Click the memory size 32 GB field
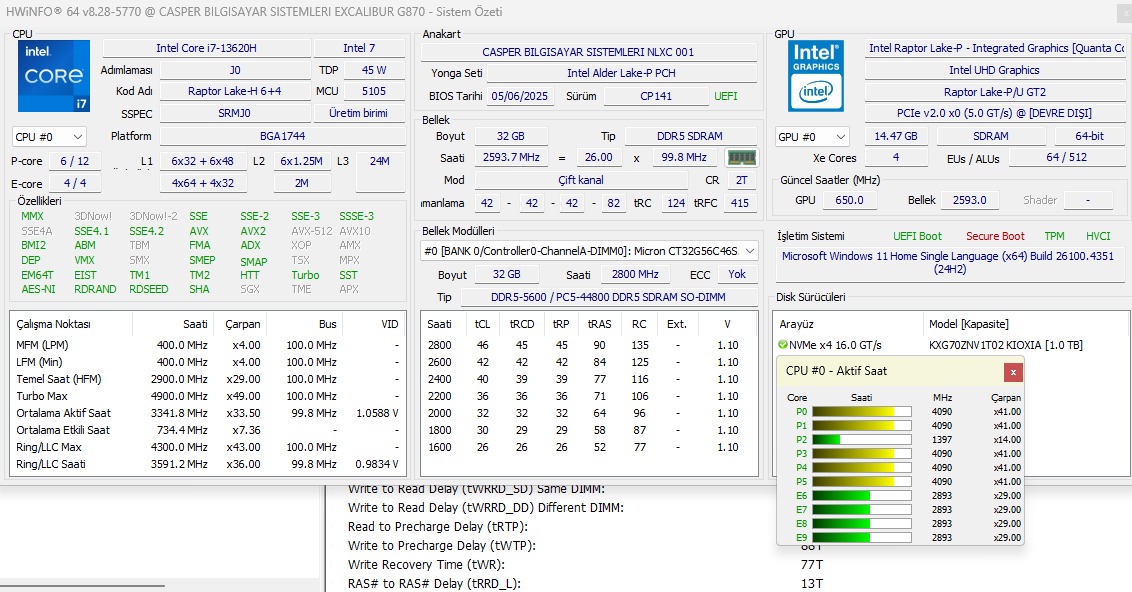This screenshot has width=1132, height=592. coord(510,136)
